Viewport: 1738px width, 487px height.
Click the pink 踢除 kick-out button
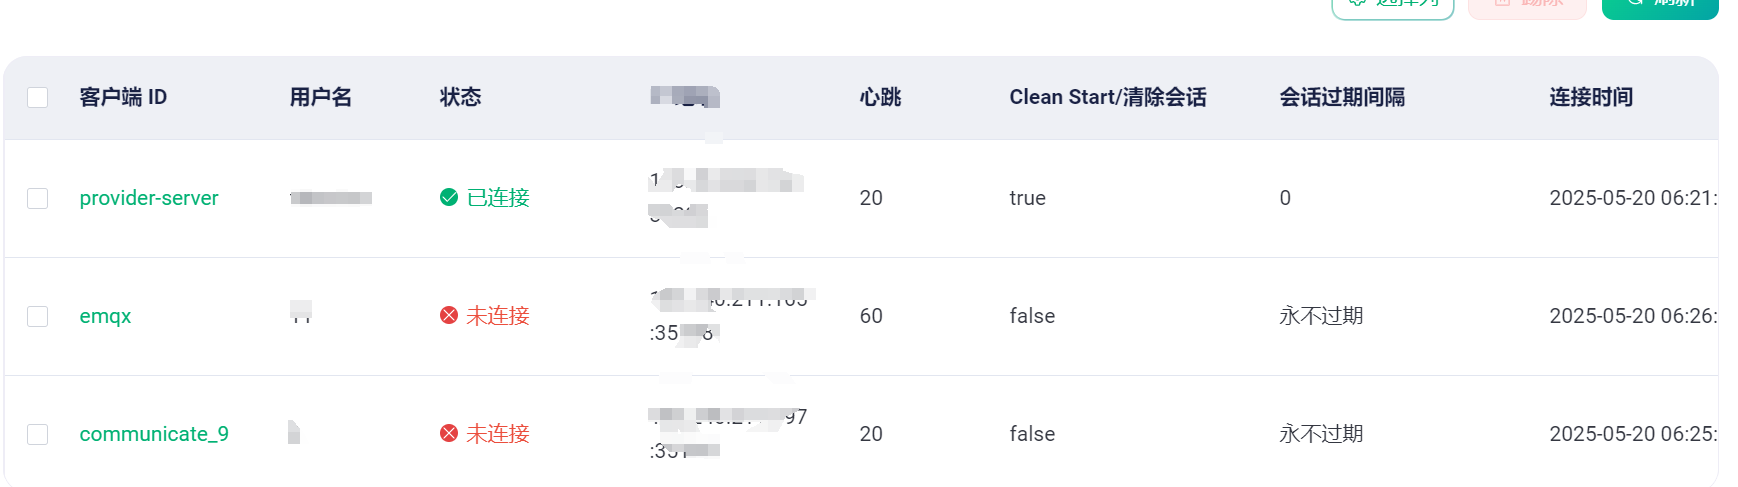click(x=1527, y=5)
